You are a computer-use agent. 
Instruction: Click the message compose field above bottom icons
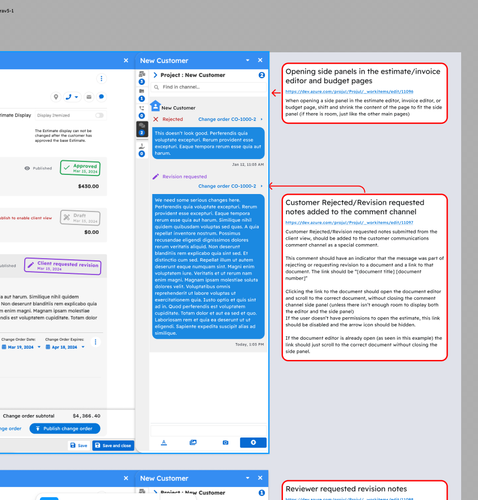(209, 430)
